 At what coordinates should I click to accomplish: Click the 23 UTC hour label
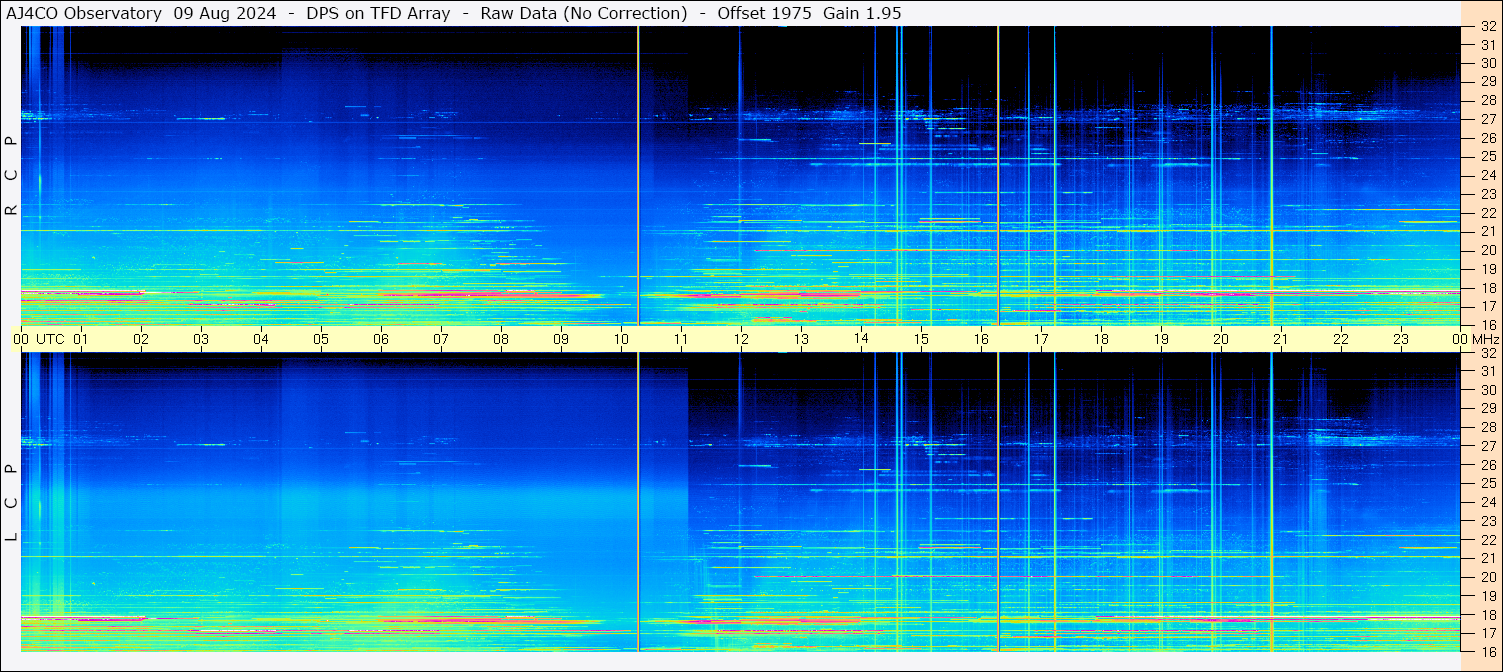(x=1401, y=339)
